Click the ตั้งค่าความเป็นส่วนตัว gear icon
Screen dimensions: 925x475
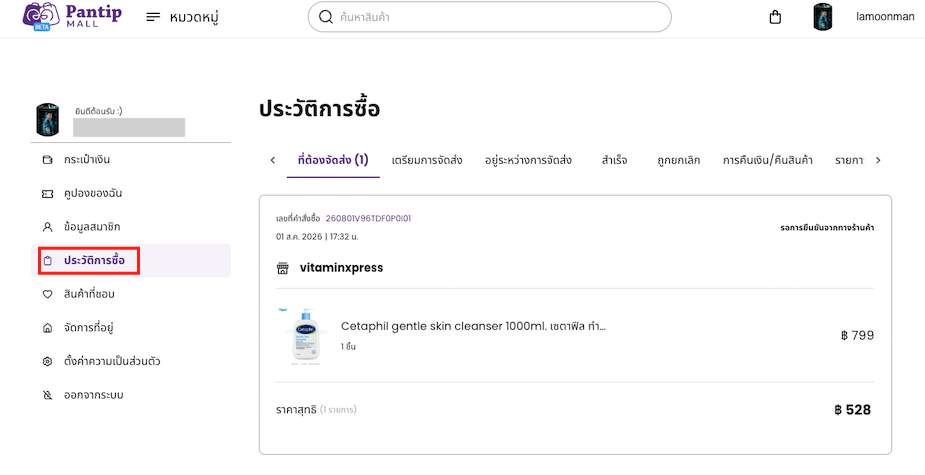click(48, 361)
